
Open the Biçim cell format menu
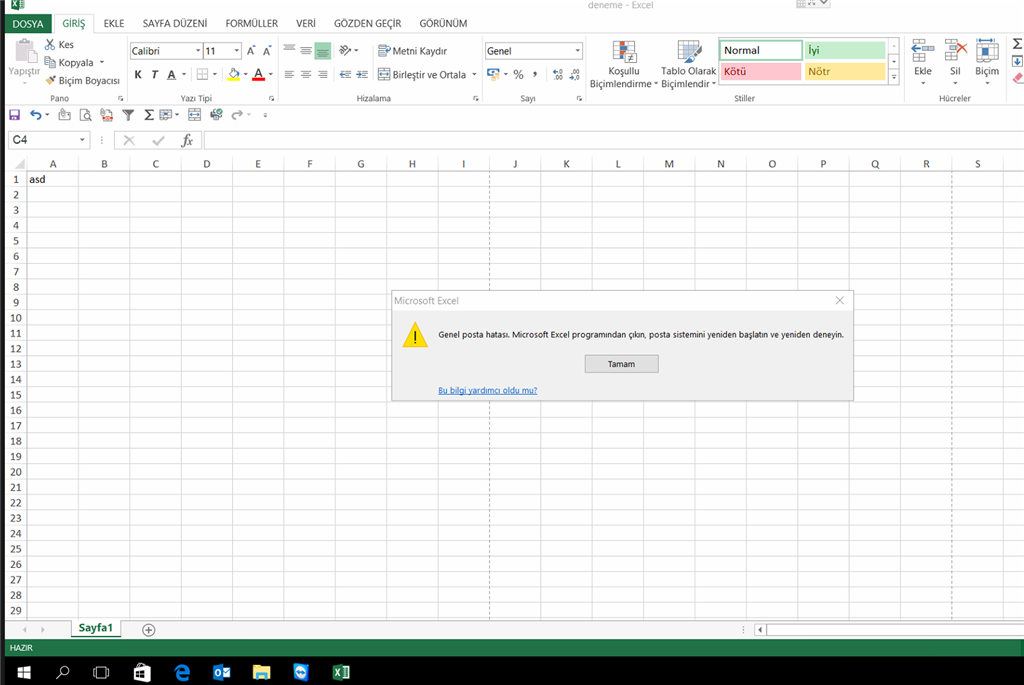(987, 62)
